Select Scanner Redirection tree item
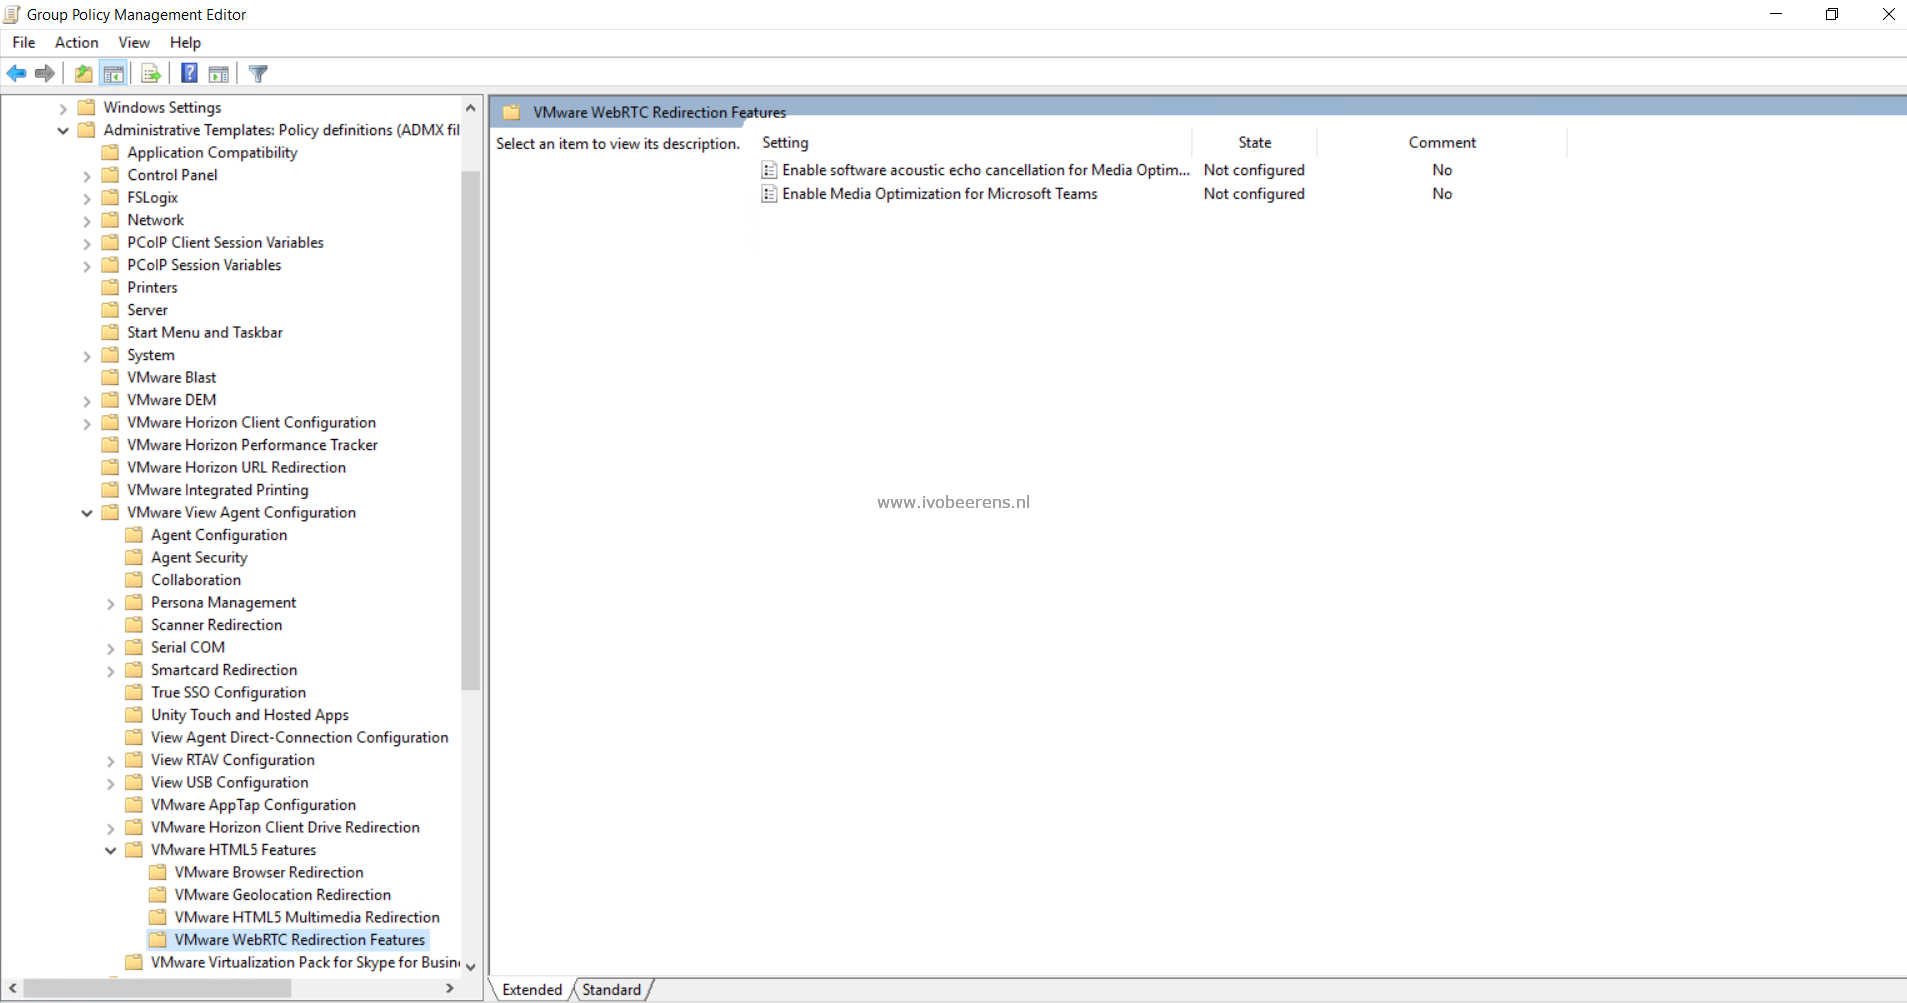 (x=217, y=625)
